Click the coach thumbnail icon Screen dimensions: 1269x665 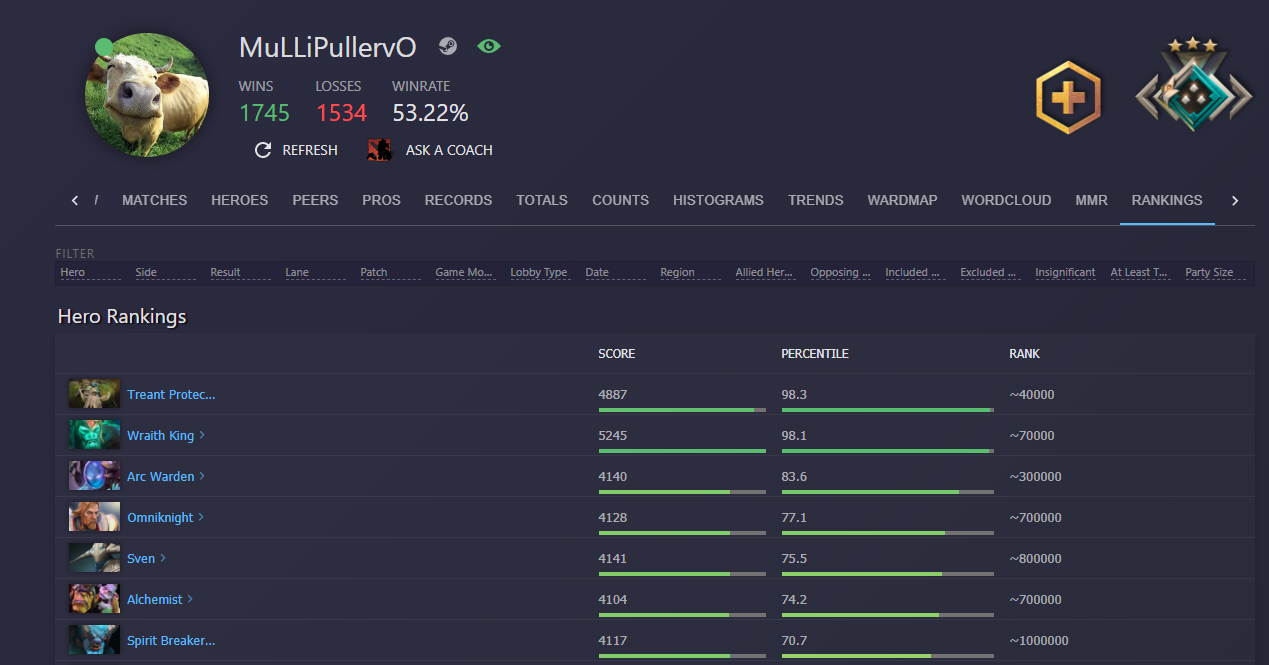(x=379, y=150)
